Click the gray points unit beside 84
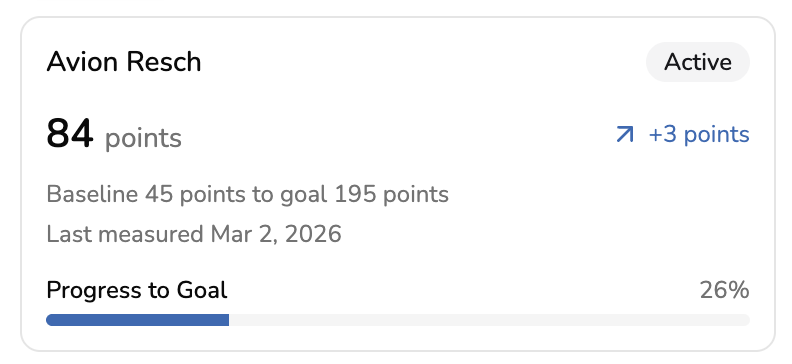The image size is (792, 364). (x=143, y=138)
